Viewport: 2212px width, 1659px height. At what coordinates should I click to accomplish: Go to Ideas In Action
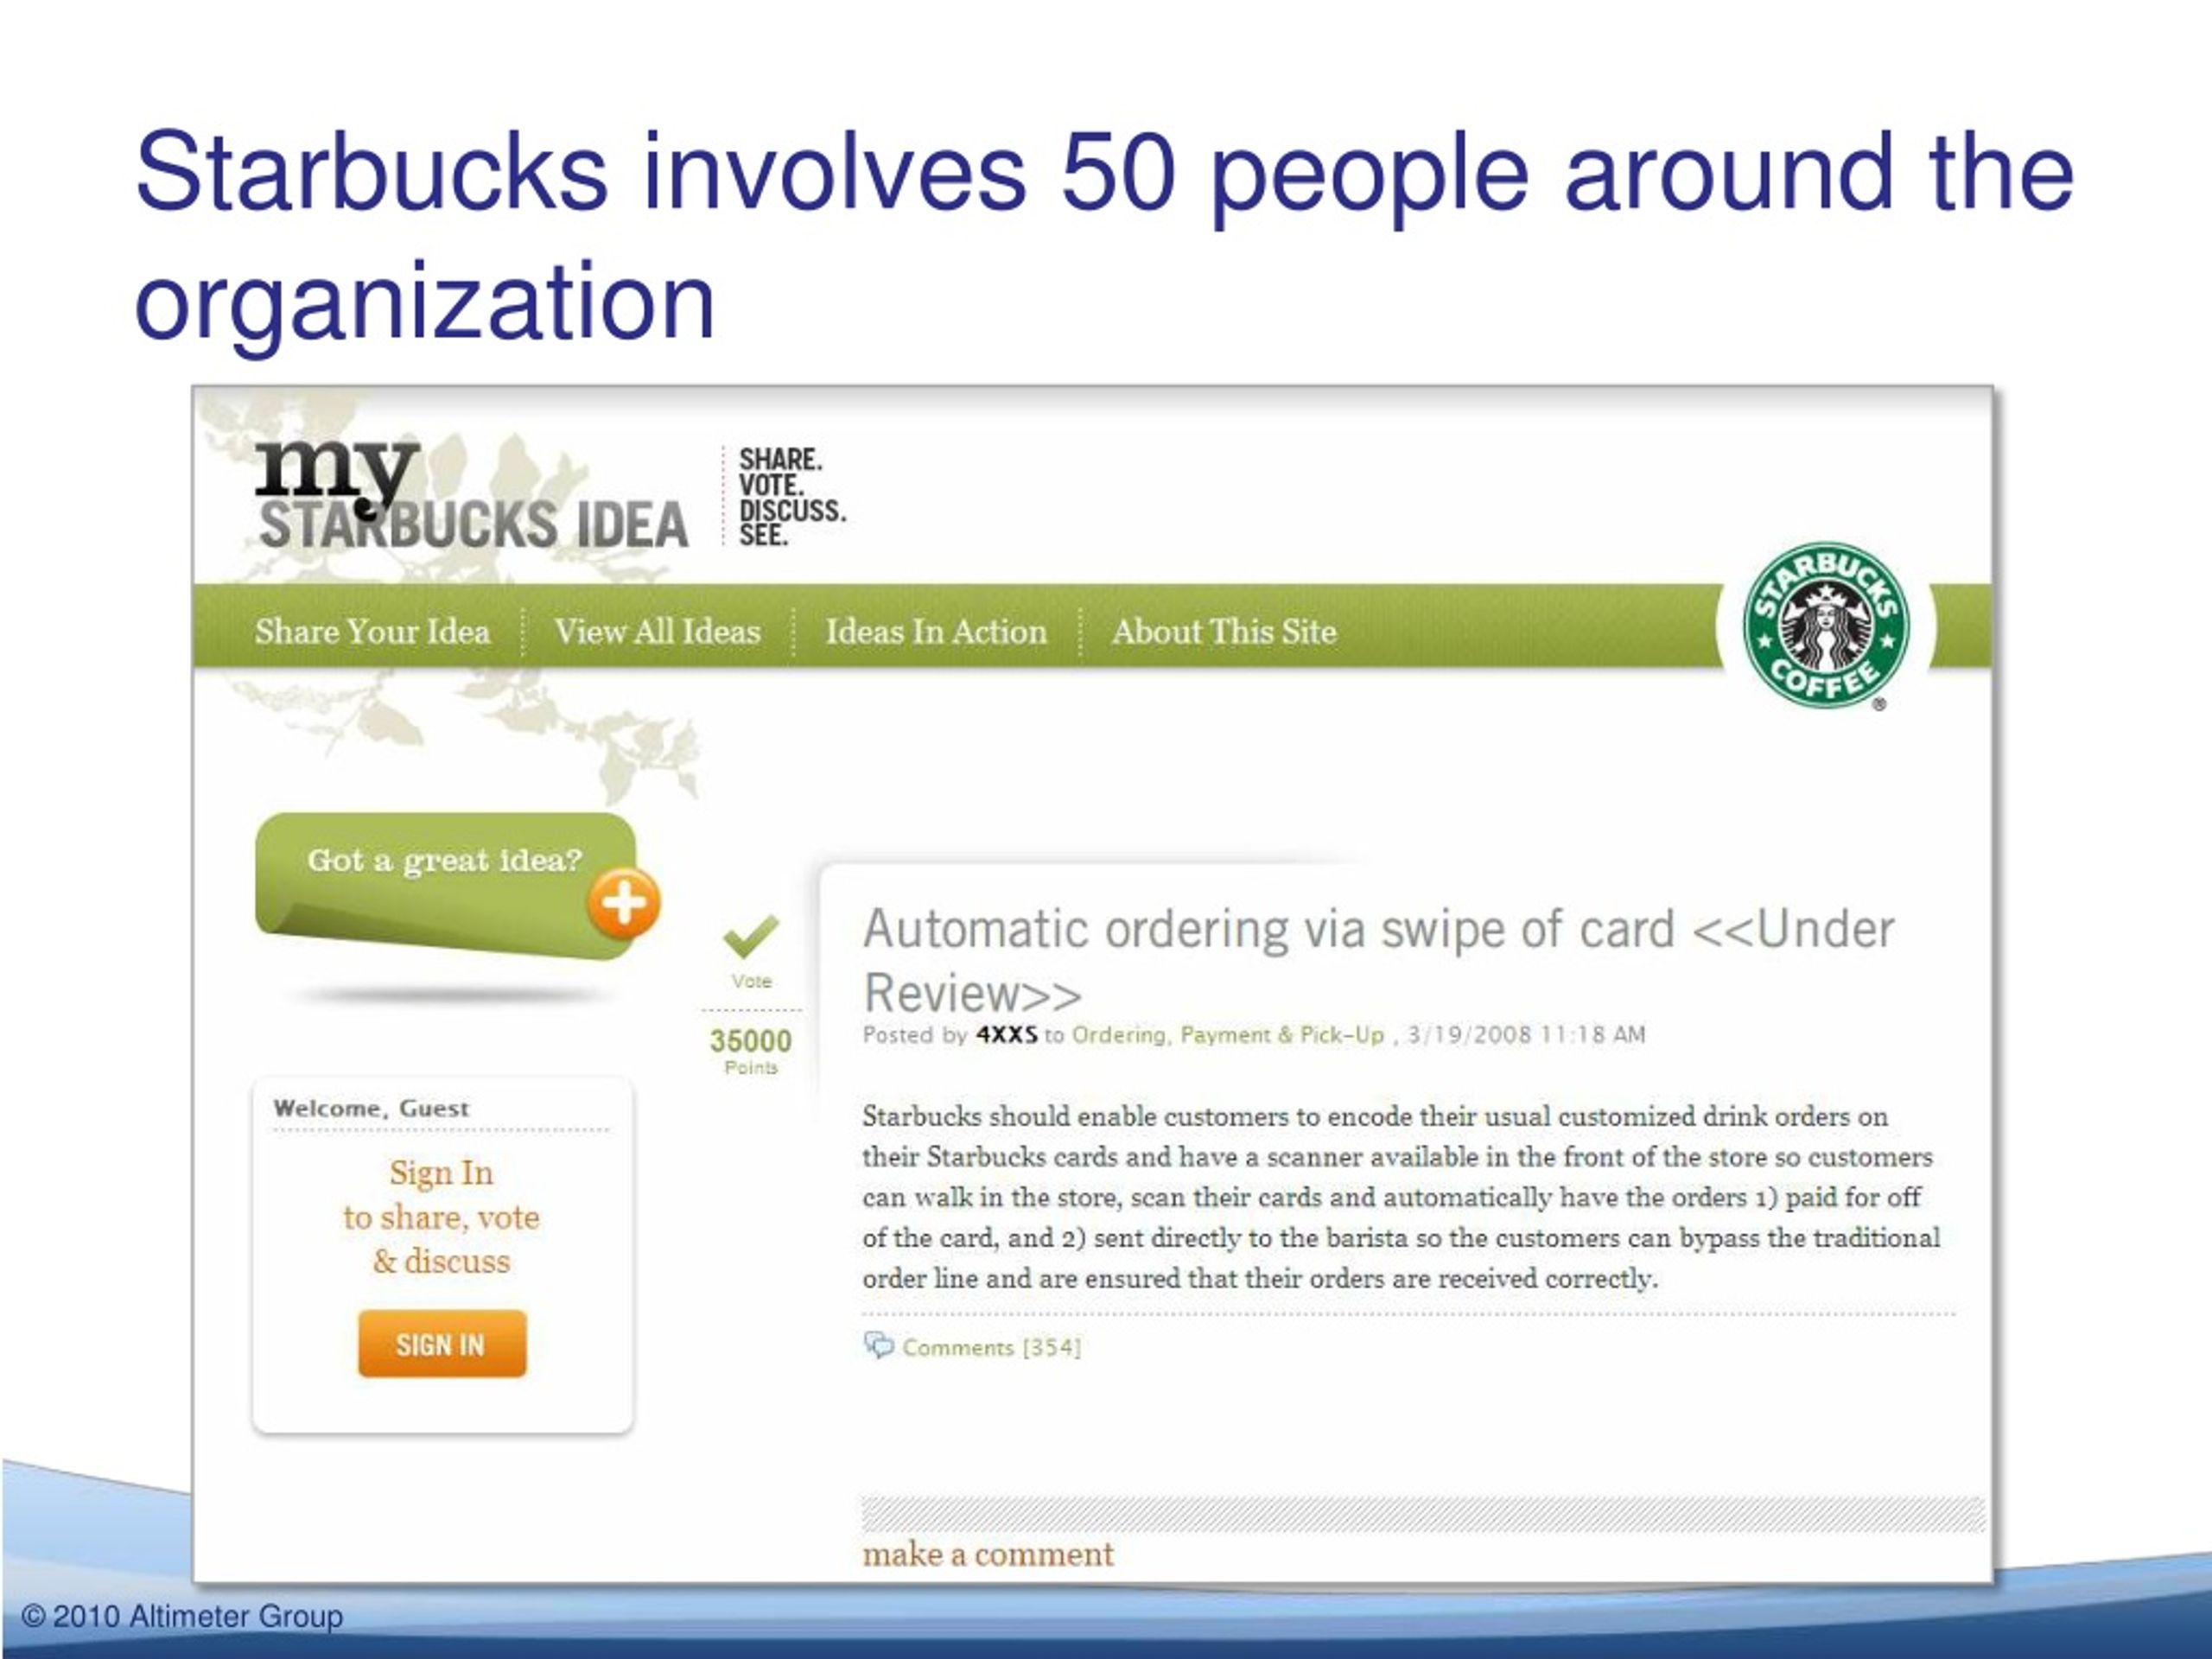(936, 632)
